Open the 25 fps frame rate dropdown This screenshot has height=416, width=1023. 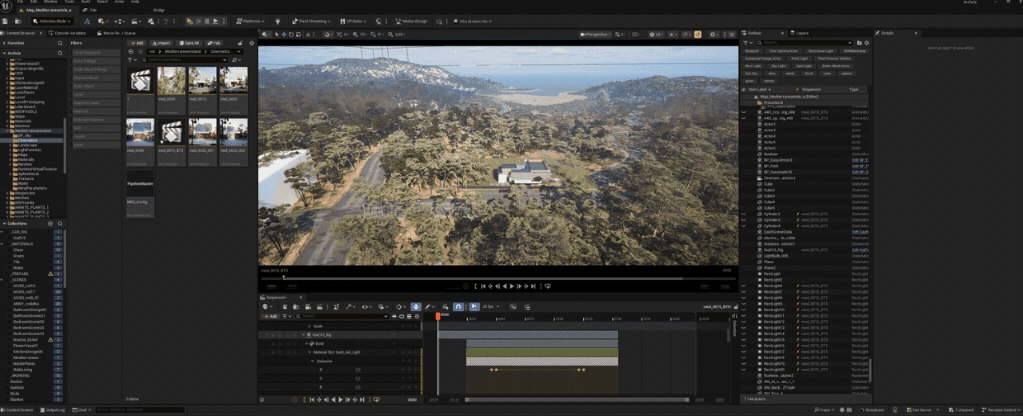[491, 306]
